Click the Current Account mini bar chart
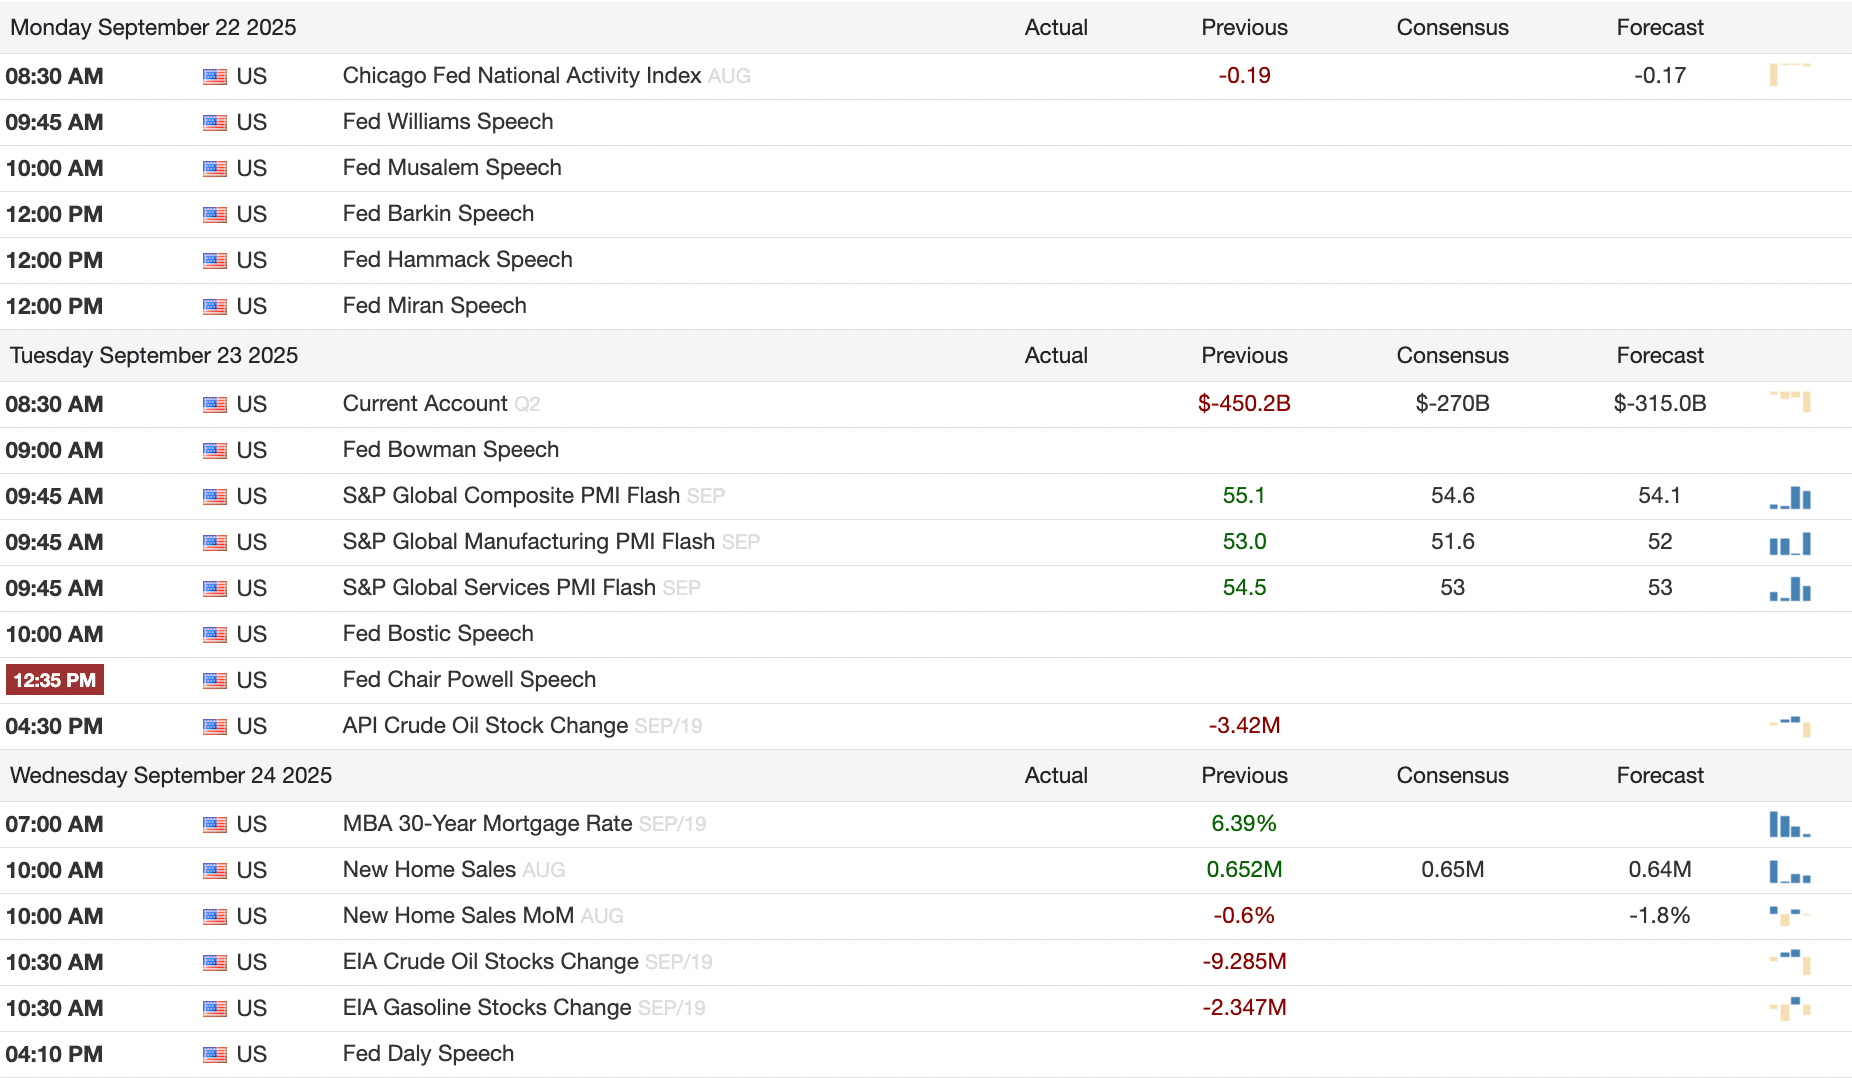 pos(1789,402)
